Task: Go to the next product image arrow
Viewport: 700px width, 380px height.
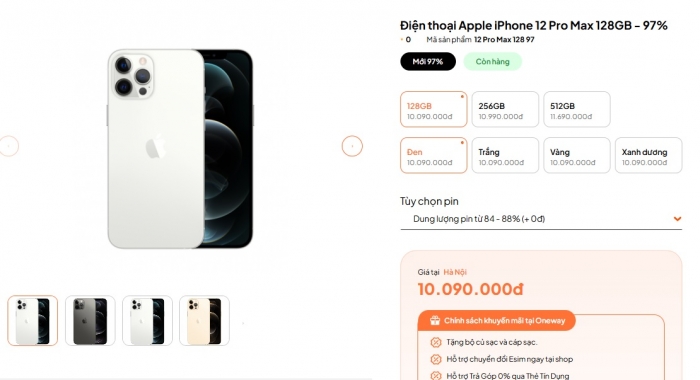Action: coord(352,146)
